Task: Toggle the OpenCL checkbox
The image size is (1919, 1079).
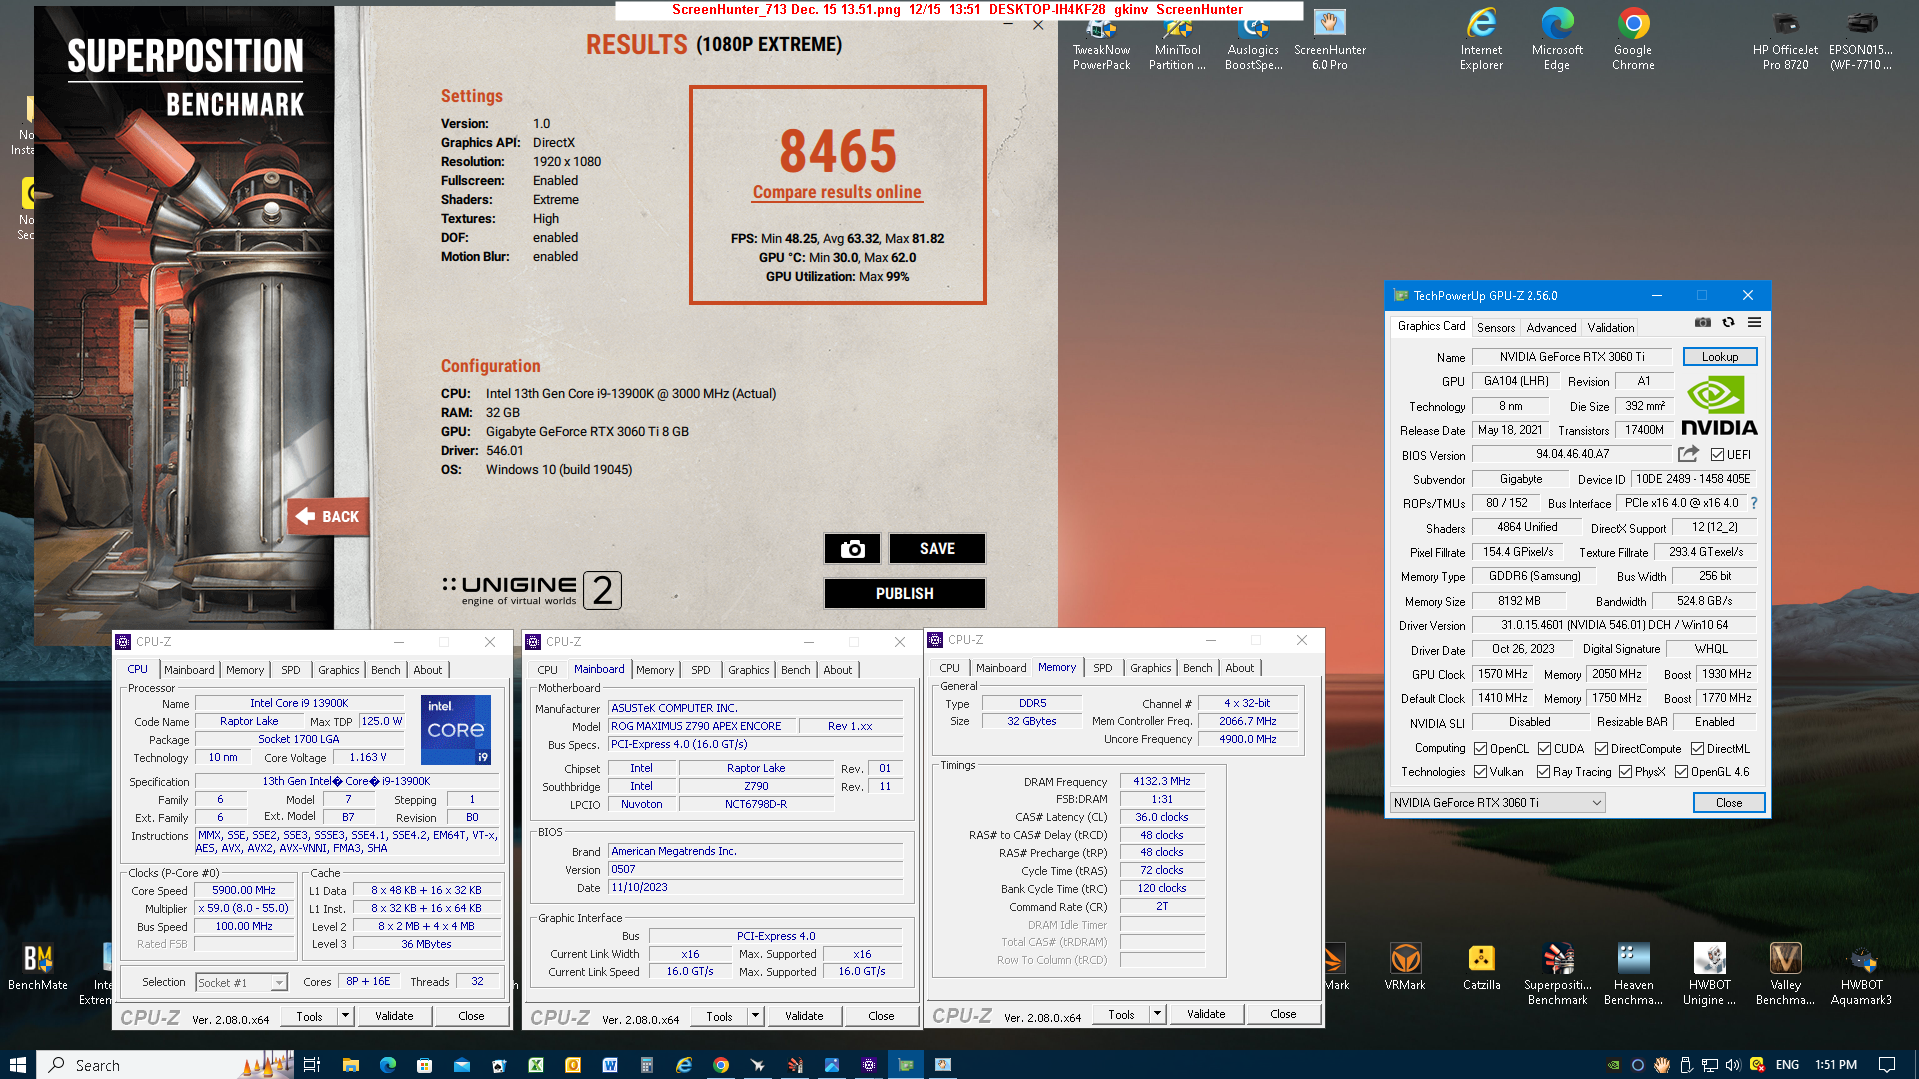Action: [1481, 748]
